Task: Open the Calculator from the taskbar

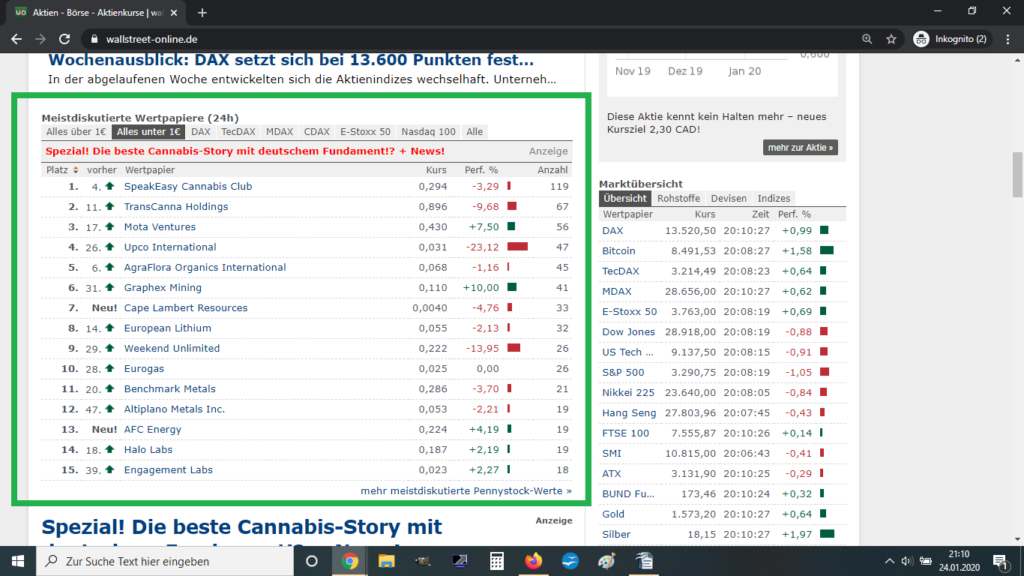Action: point(496,561)
